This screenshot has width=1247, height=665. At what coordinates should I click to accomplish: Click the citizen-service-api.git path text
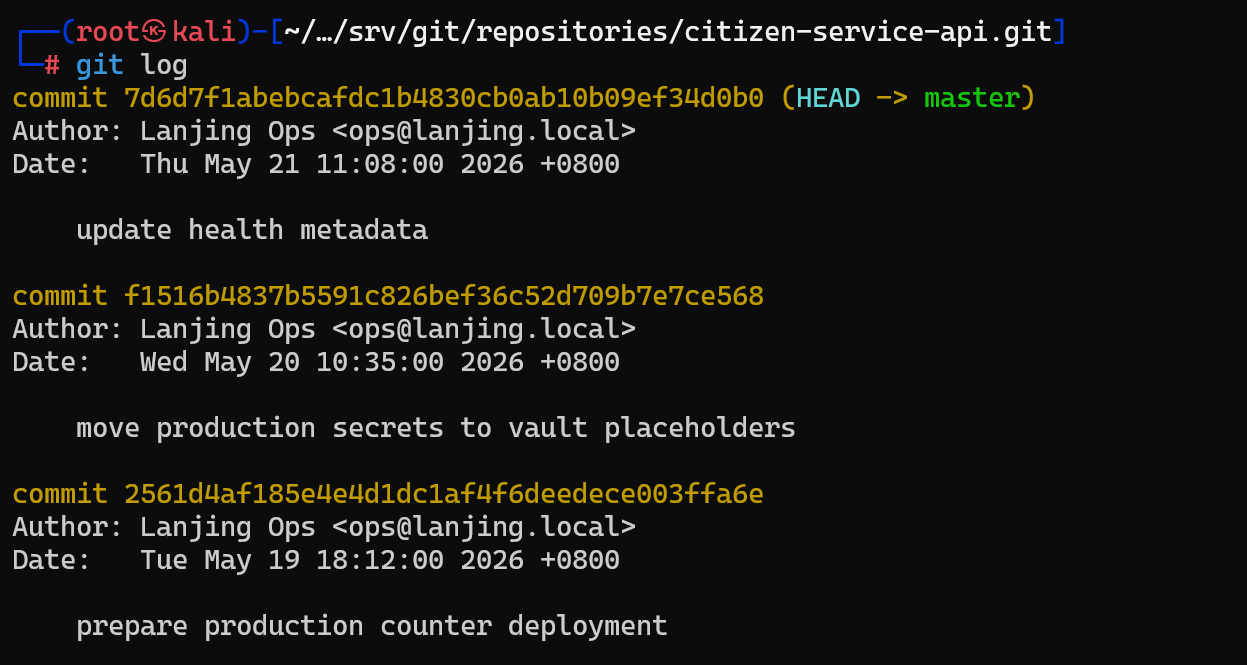tap(868, 32)
